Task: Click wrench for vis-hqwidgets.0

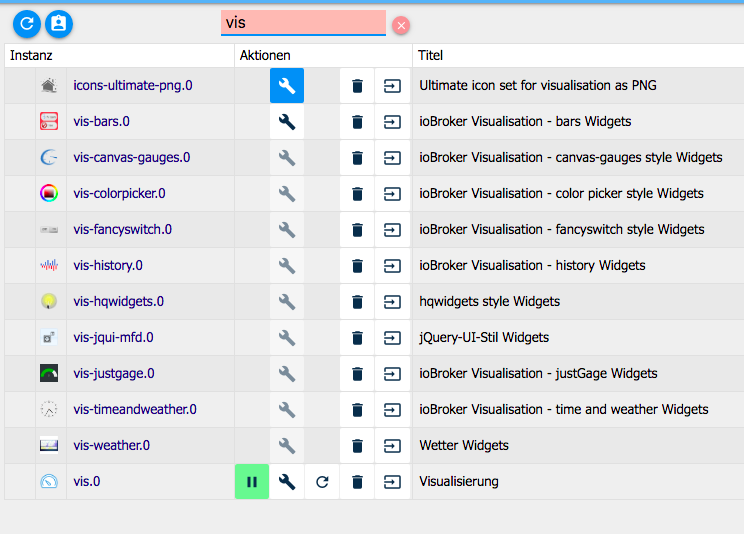Action: tap(287, 302)
